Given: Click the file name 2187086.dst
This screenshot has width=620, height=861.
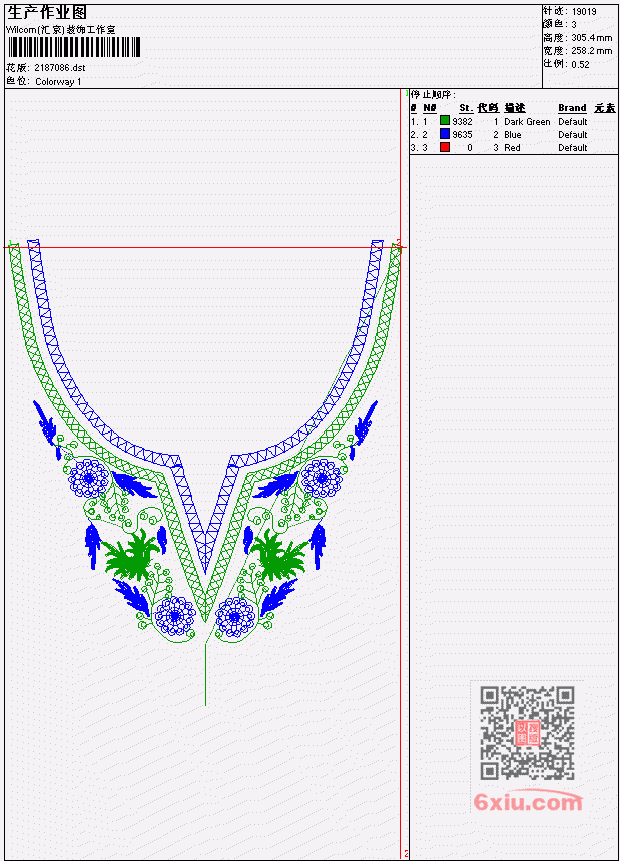Looking at the screenshot, I should click(x=60, y=68).
